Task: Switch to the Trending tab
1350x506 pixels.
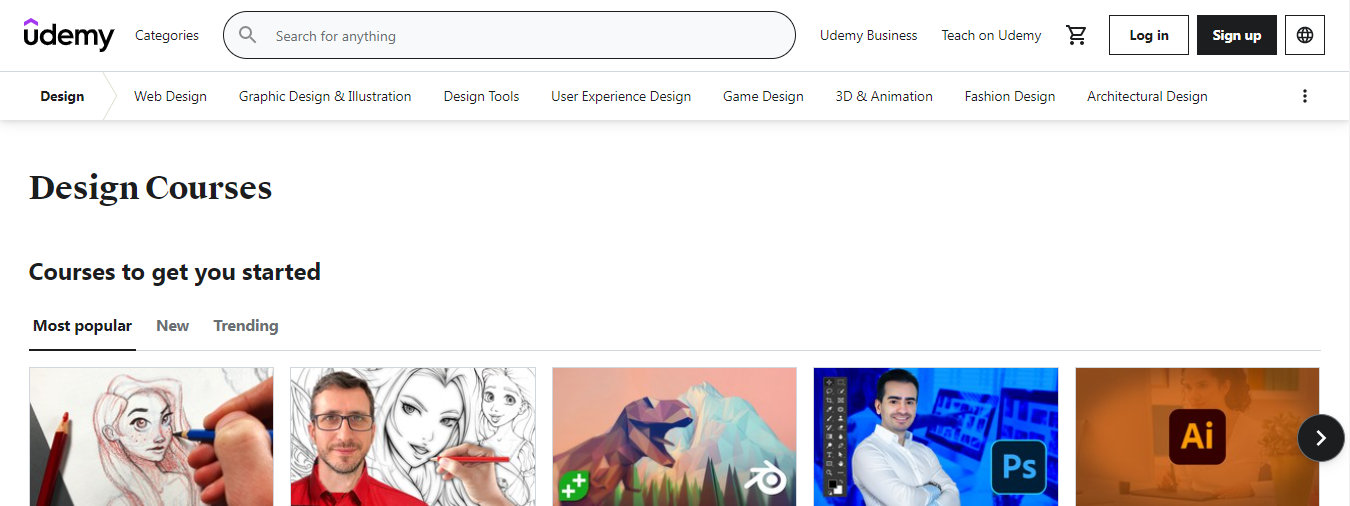Action: [246, 326]
